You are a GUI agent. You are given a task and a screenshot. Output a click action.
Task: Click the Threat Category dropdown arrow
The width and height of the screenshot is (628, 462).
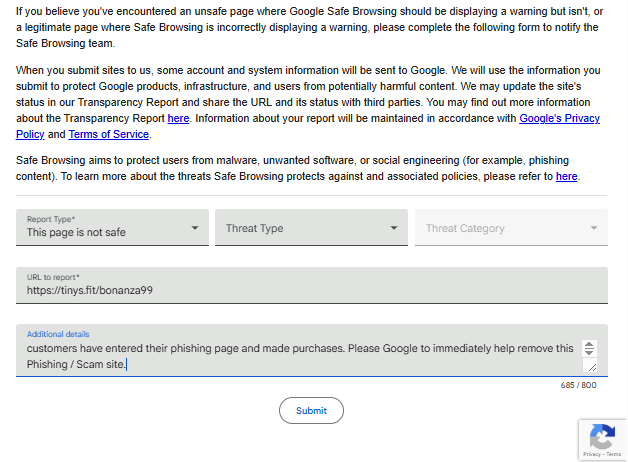(594, 228)
